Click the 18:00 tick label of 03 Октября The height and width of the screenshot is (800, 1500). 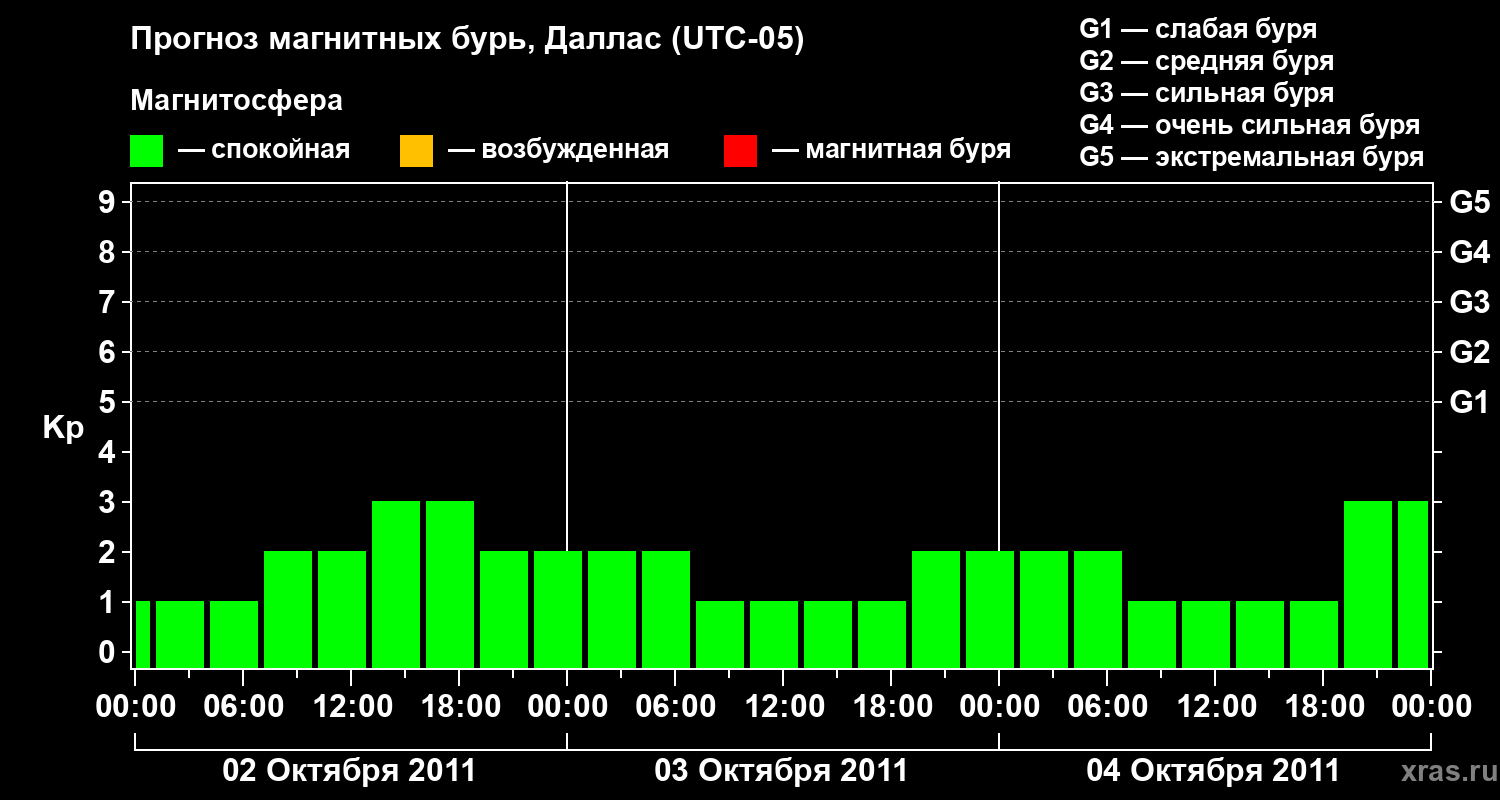click(x=891, y=707)
